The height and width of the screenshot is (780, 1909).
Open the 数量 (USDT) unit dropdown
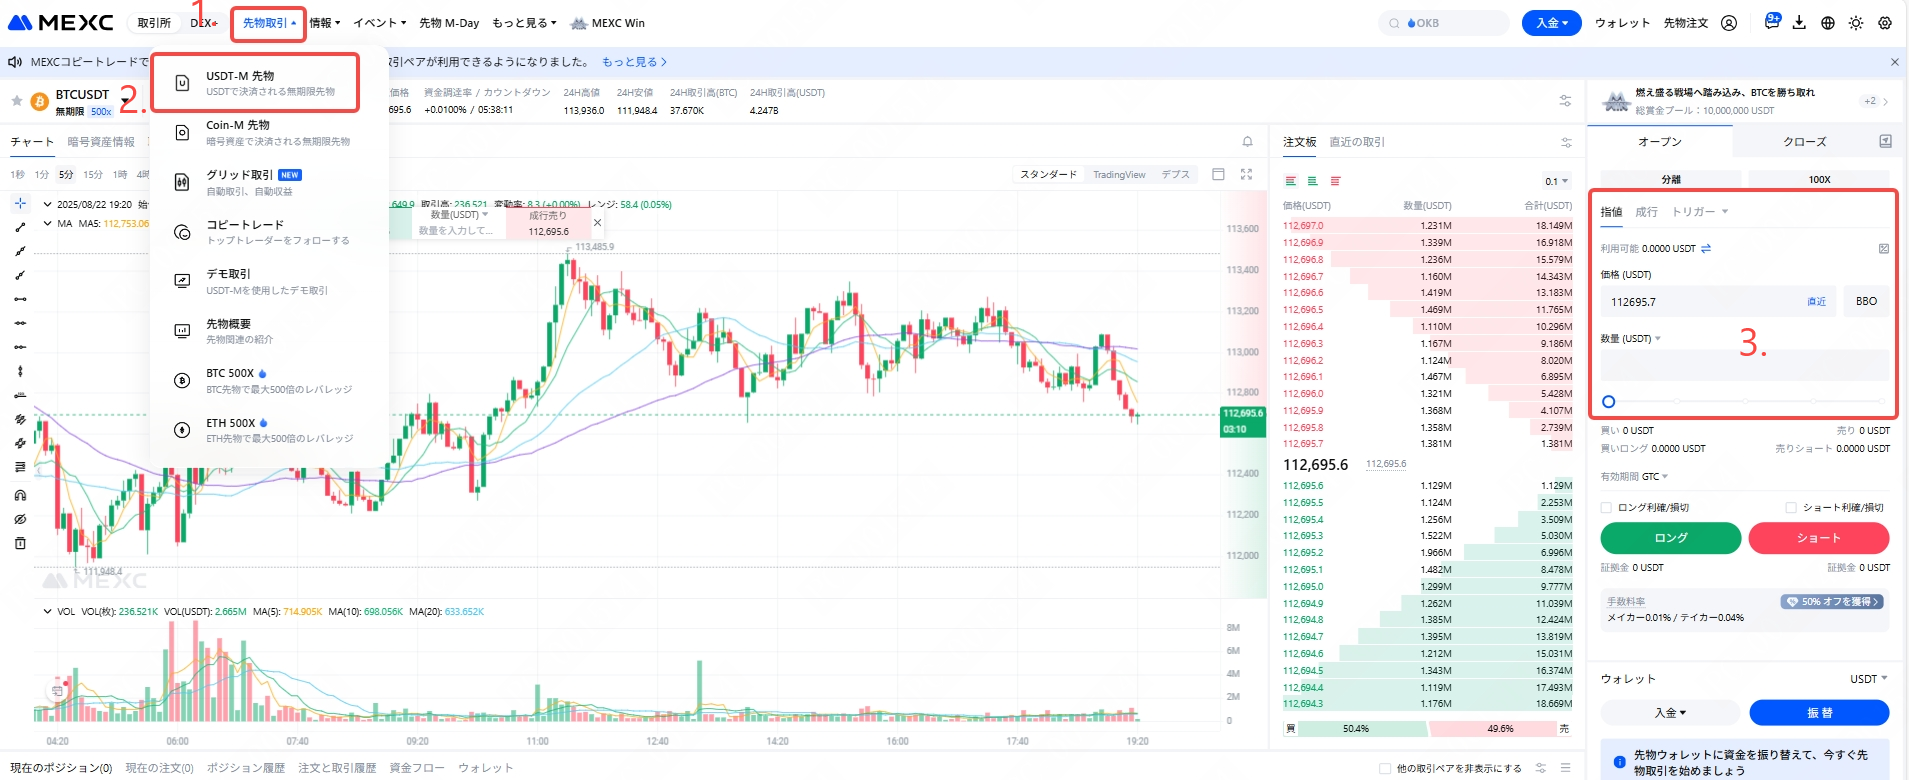[1630, 339]
